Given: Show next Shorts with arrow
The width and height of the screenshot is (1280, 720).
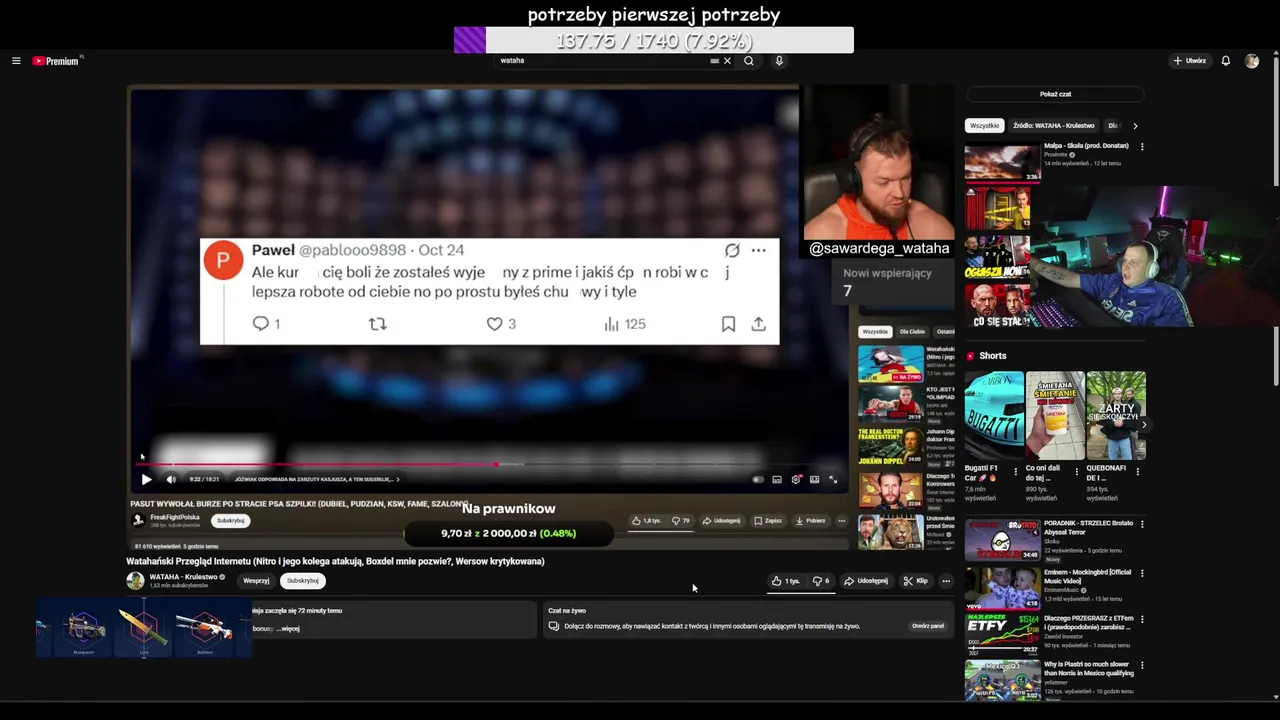Looking at the screenshot, I should click(1144, 425).
